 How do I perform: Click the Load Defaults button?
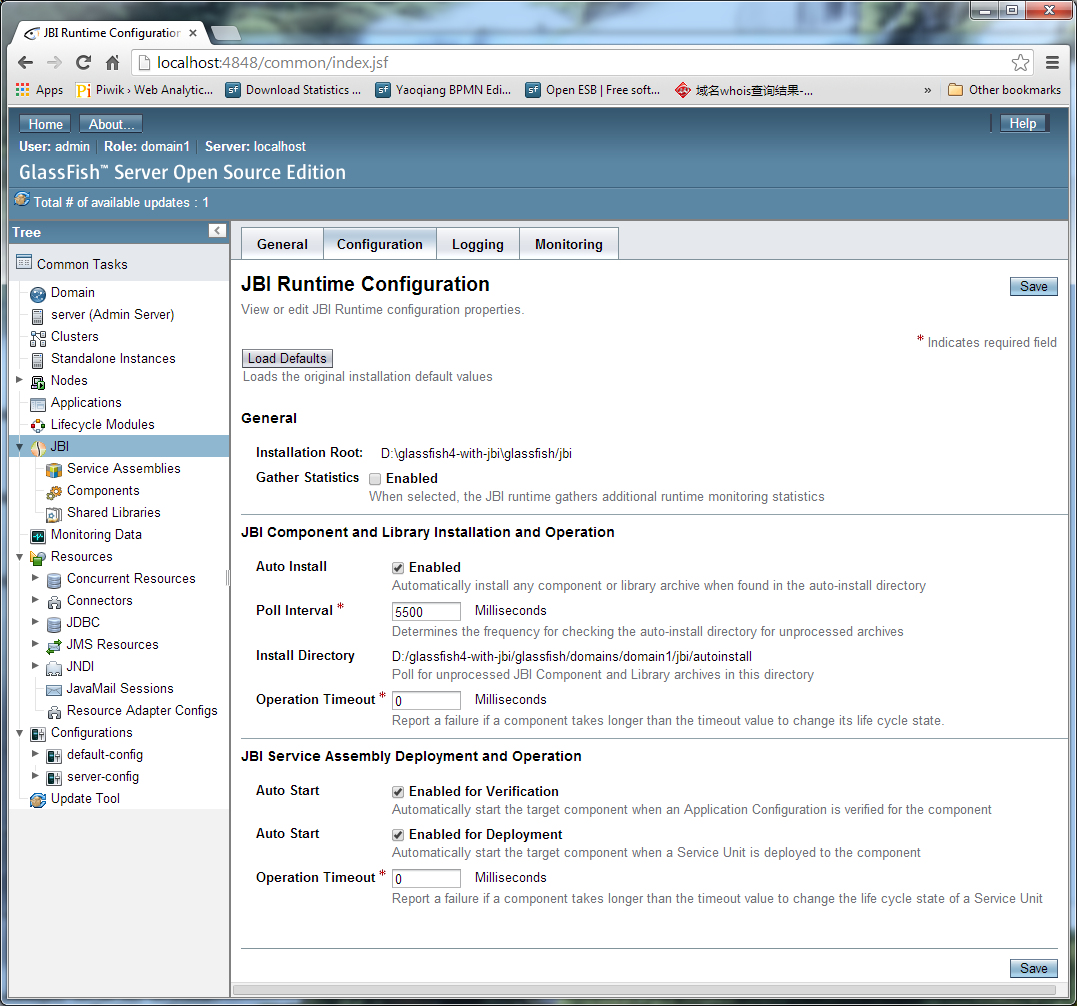pyautogui.click(x=287, y=358)
